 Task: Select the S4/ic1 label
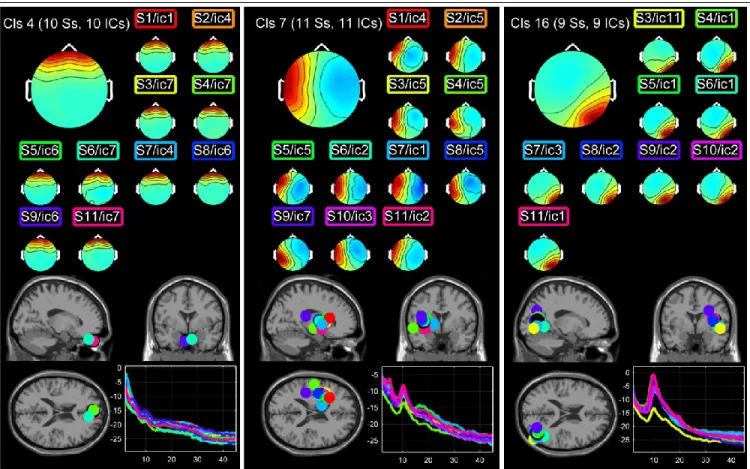tap(716, 19)
